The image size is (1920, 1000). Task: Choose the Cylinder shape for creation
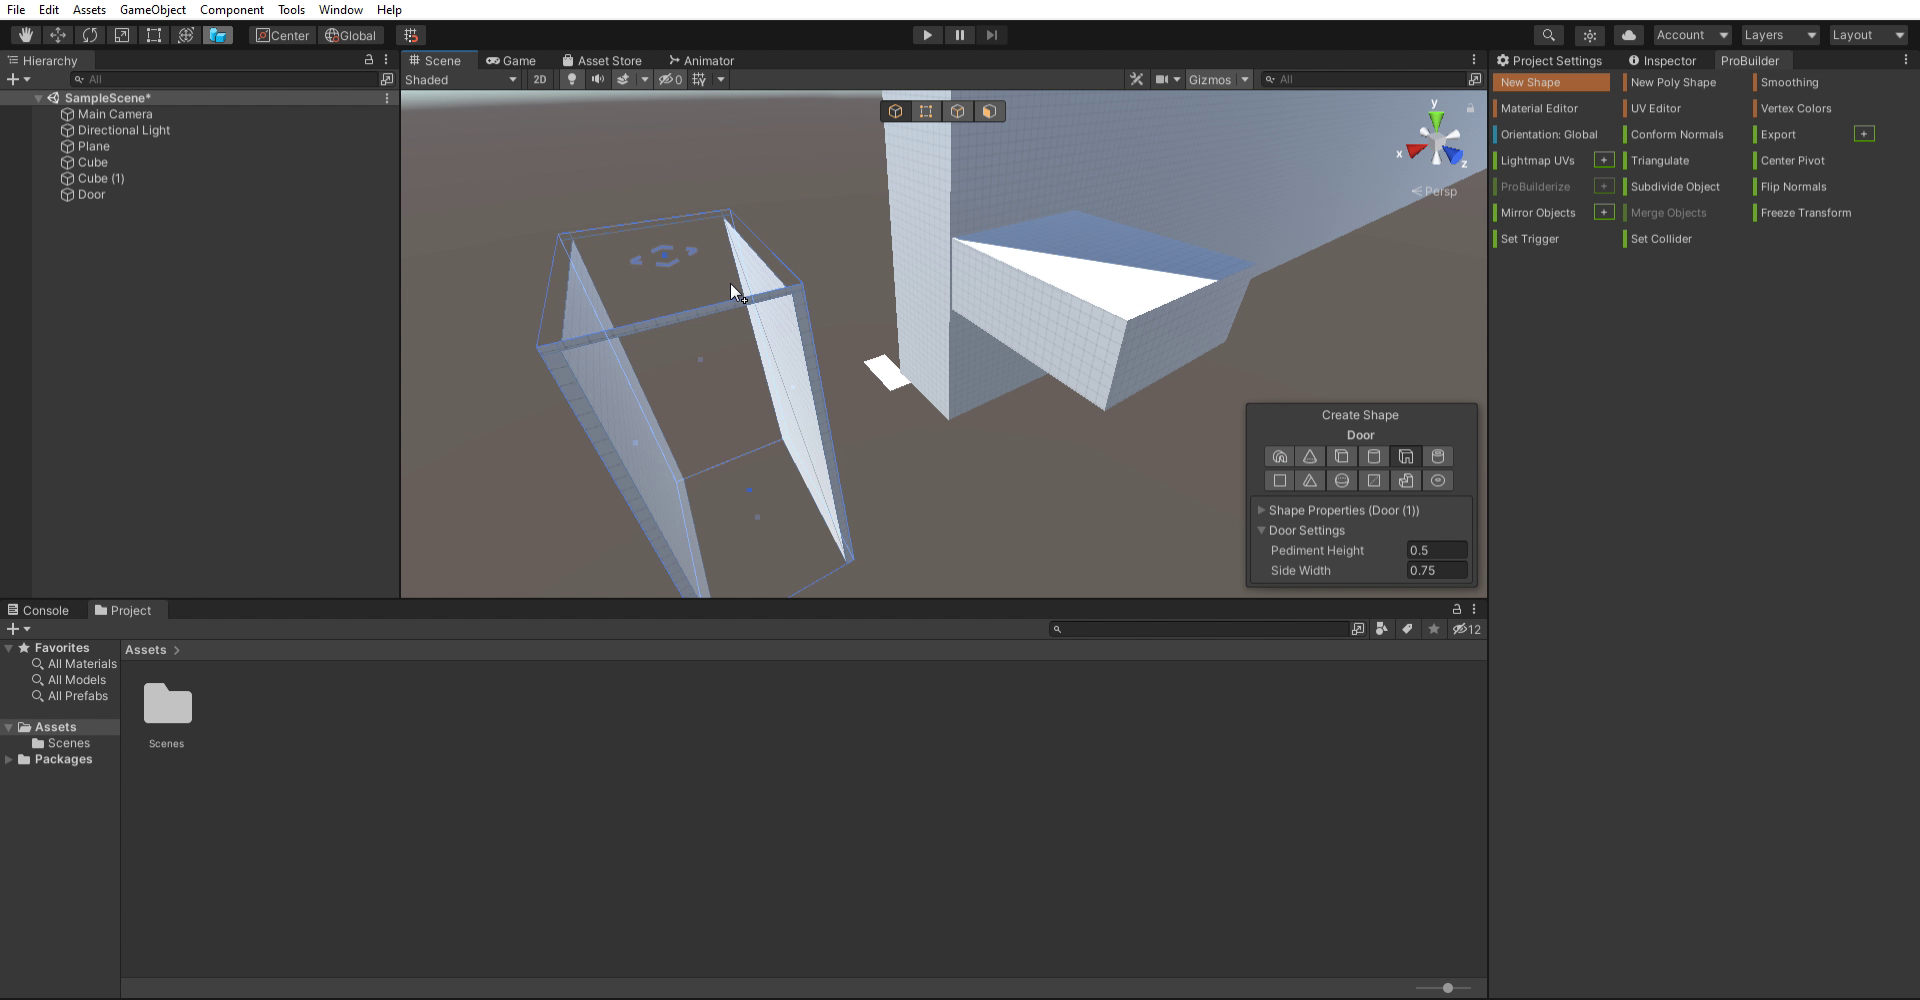point(1374,456)
